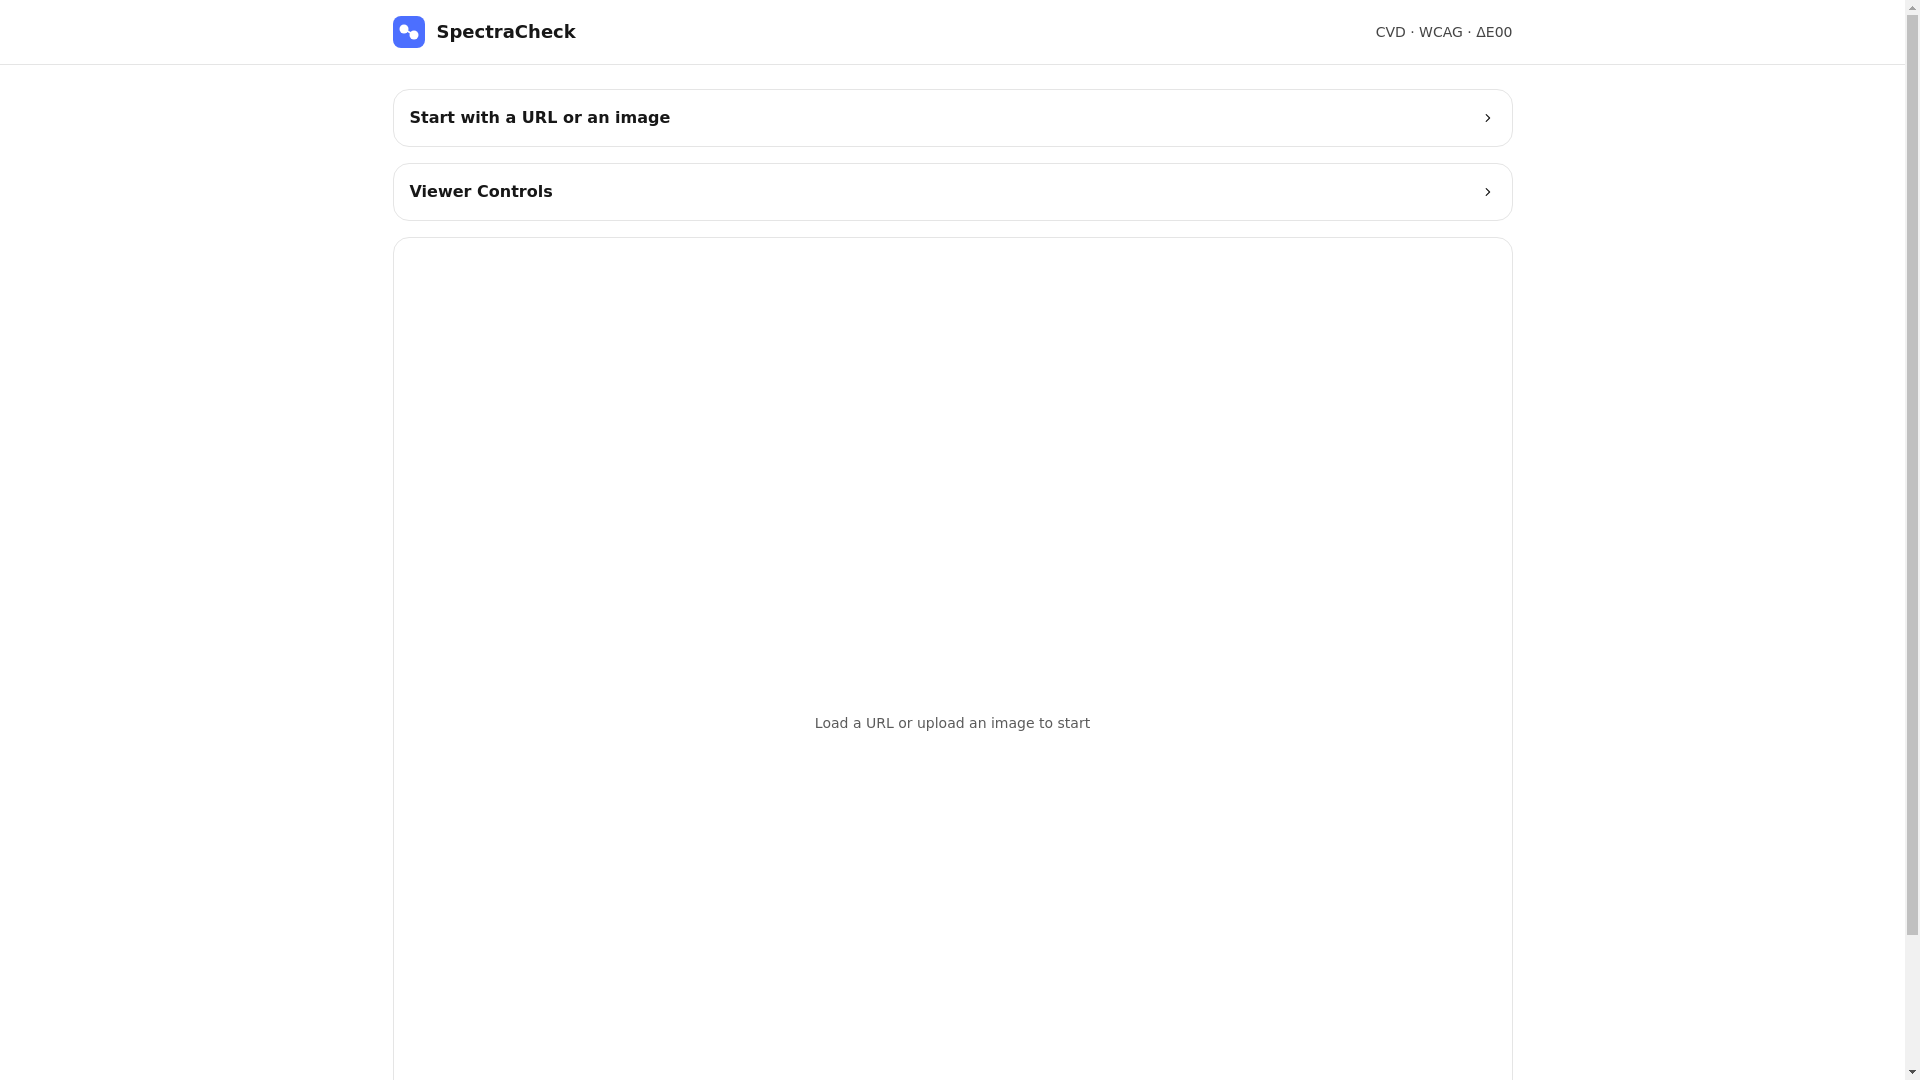Open the SpectraCheck title link
This screenshot has width=1920, height=1080.
[x=506, y=32]
